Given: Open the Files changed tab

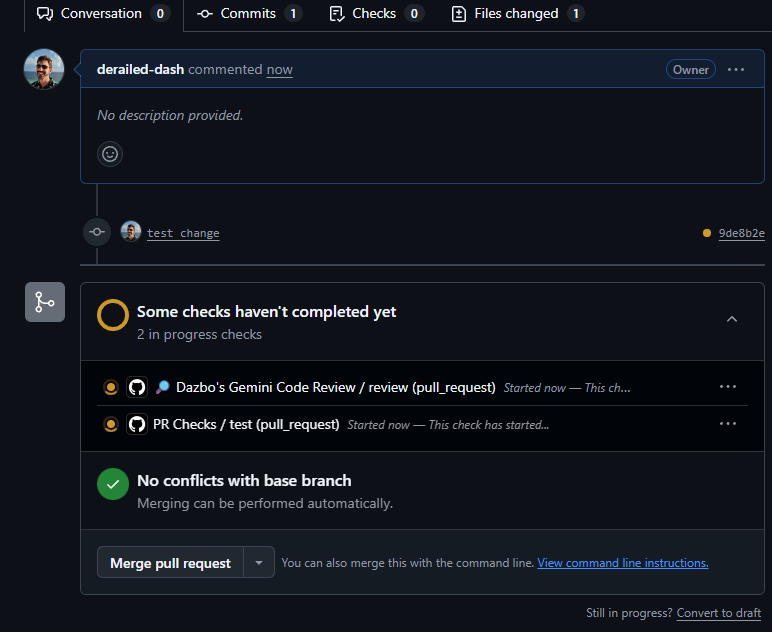Looking at the screenshot, I should (517, 14).
